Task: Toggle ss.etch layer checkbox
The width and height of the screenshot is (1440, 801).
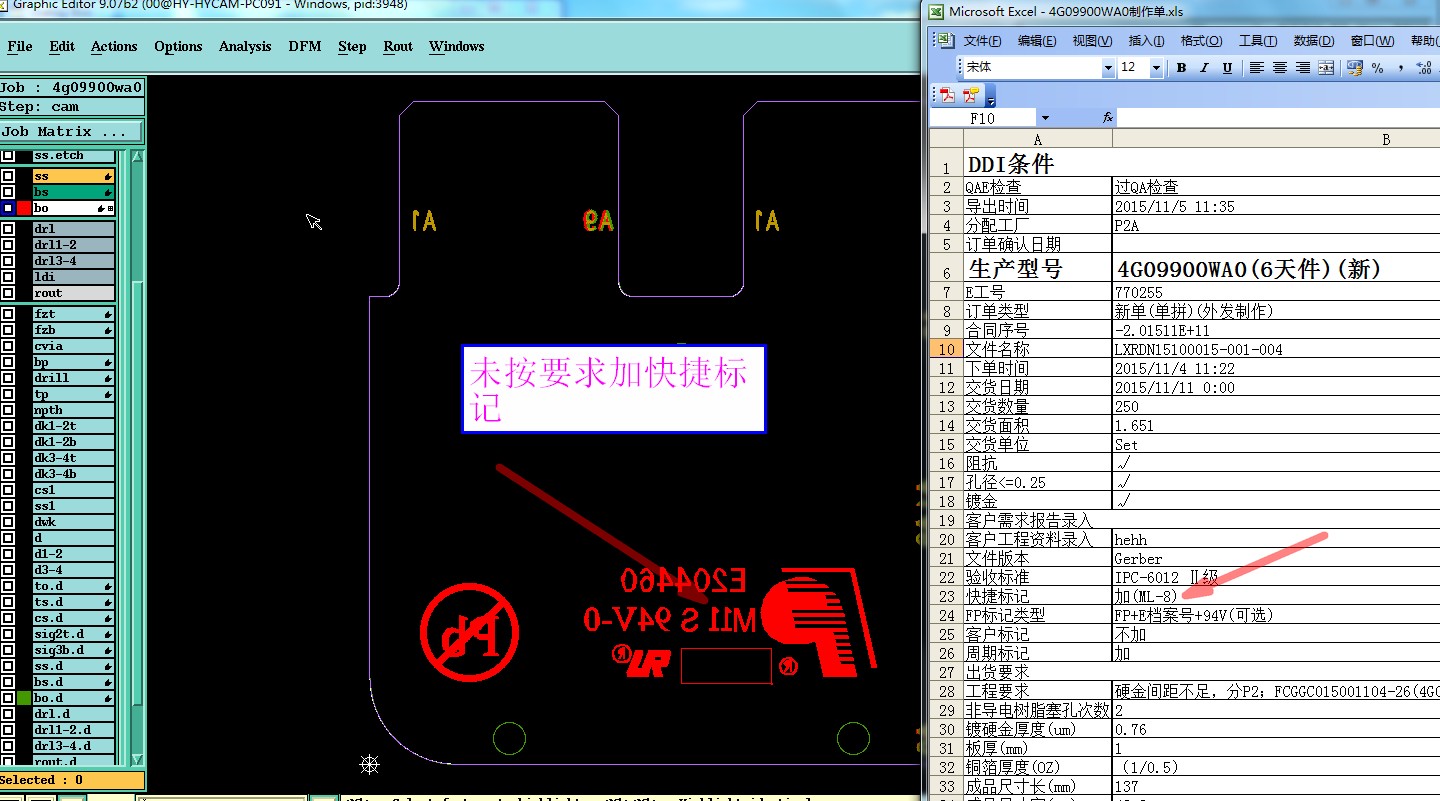Action: (8, 156)
